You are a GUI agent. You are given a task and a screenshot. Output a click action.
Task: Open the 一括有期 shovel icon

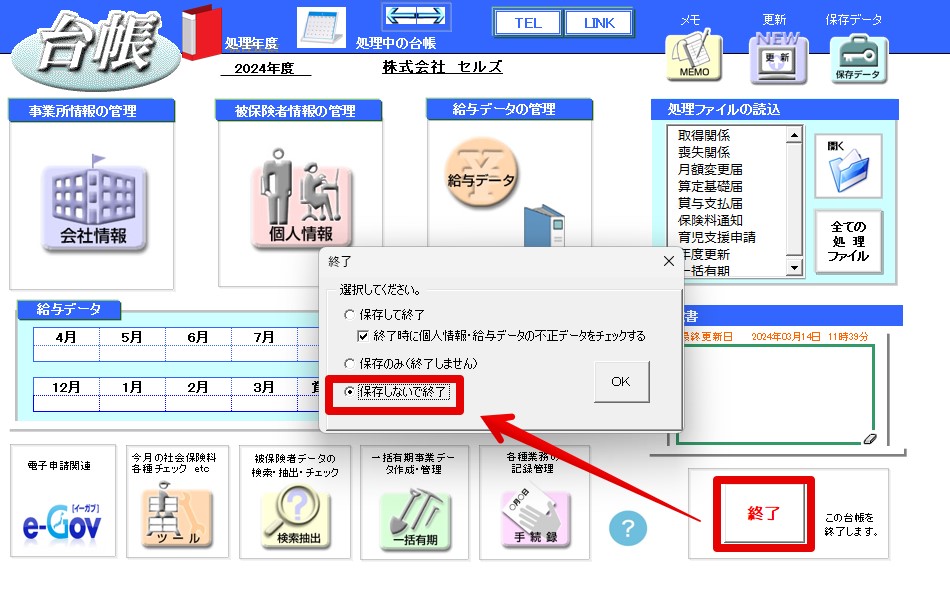[415, 520]
